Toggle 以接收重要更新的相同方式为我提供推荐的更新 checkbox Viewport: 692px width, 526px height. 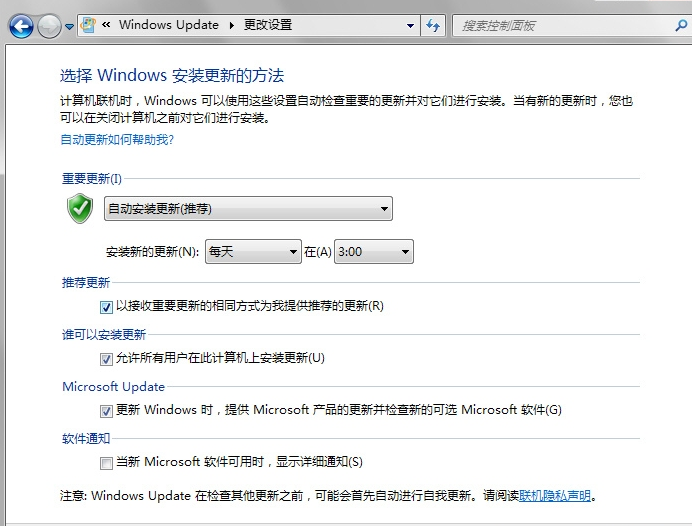coord(106,307)
